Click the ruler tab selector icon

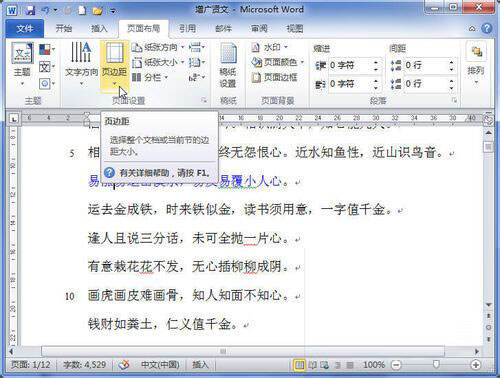(14, 118)
